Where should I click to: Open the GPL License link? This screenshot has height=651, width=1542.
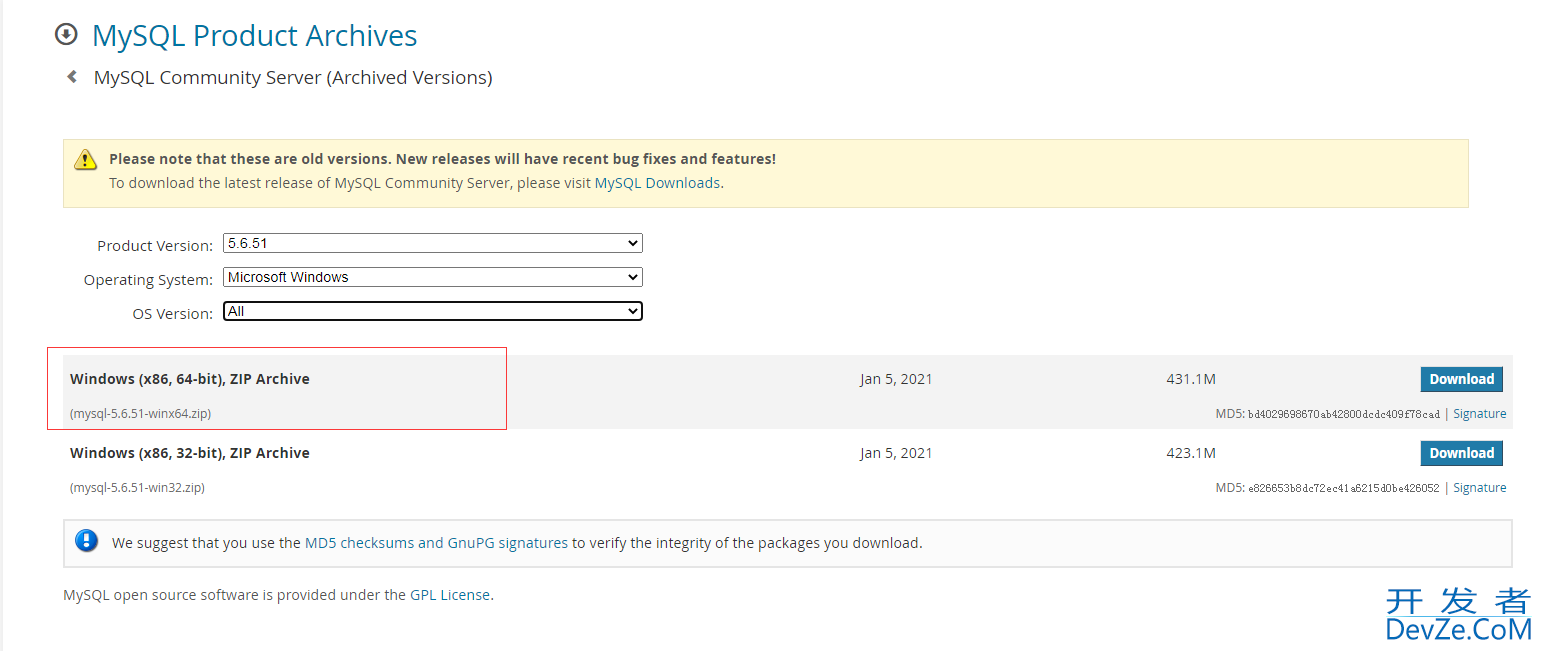450,595
